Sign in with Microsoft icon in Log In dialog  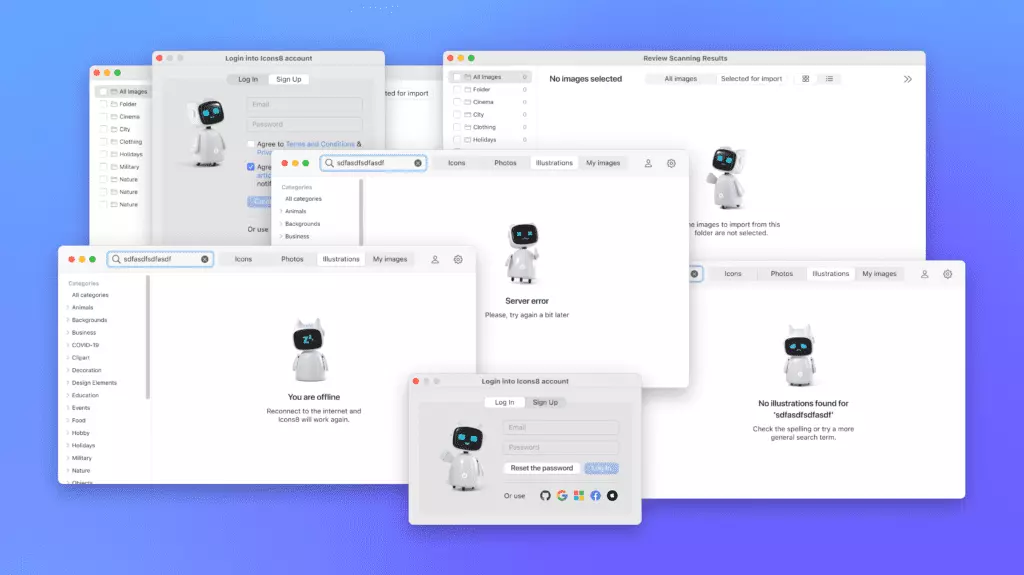pyautogui.click(x=579, y=495)
